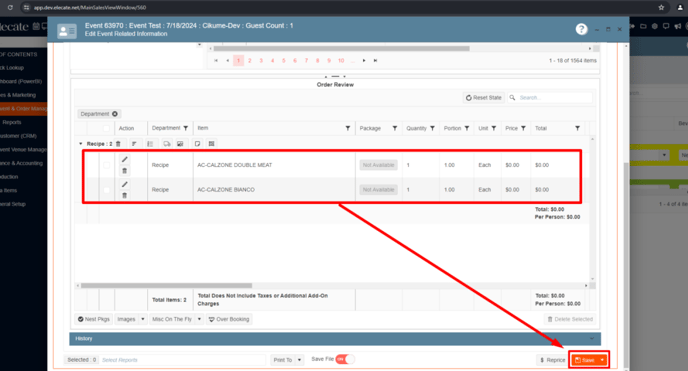
Task: Open filter for Total column
Action: [x=578, y=128]
